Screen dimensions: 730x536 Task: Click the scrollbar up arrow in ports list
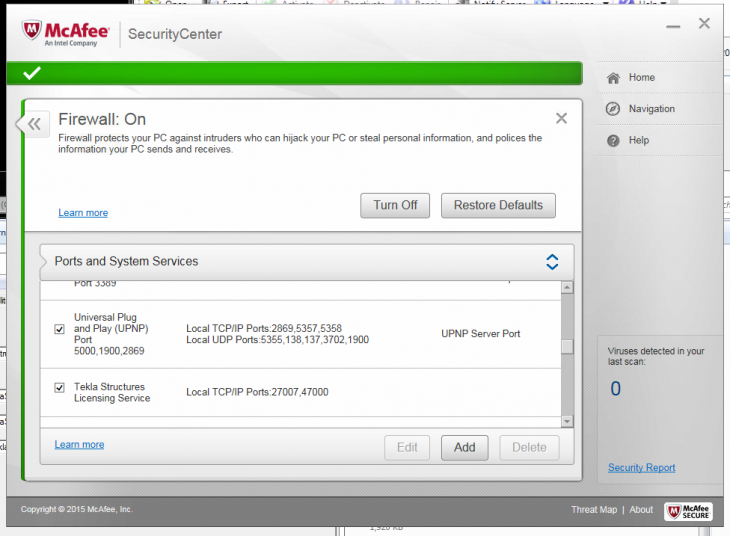click(x=567, y=288)
